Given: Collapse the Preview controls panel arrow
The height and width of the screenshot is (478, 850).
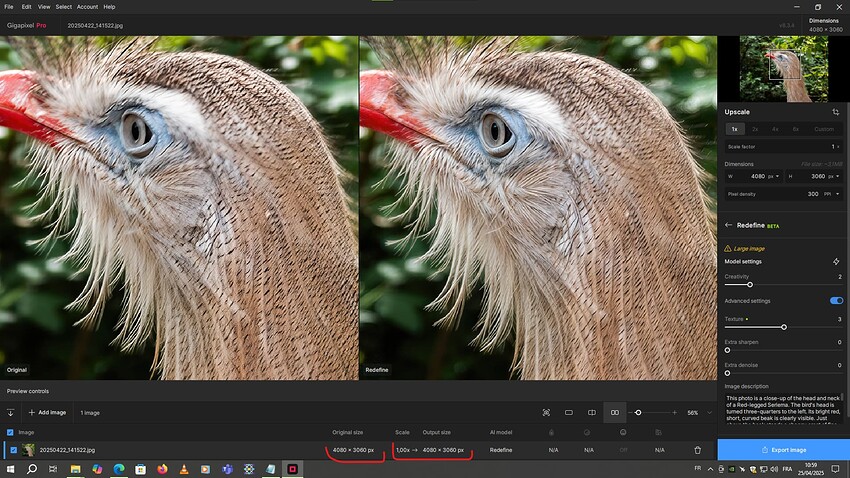Looking at the screenshot, I should click(10, 412).
